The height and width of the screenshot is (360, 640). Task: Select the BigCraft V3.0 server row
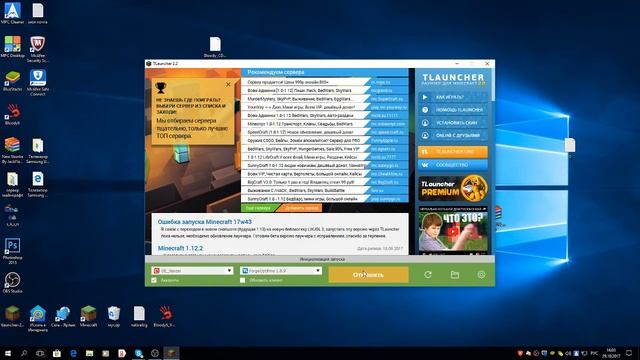(324, 182)
